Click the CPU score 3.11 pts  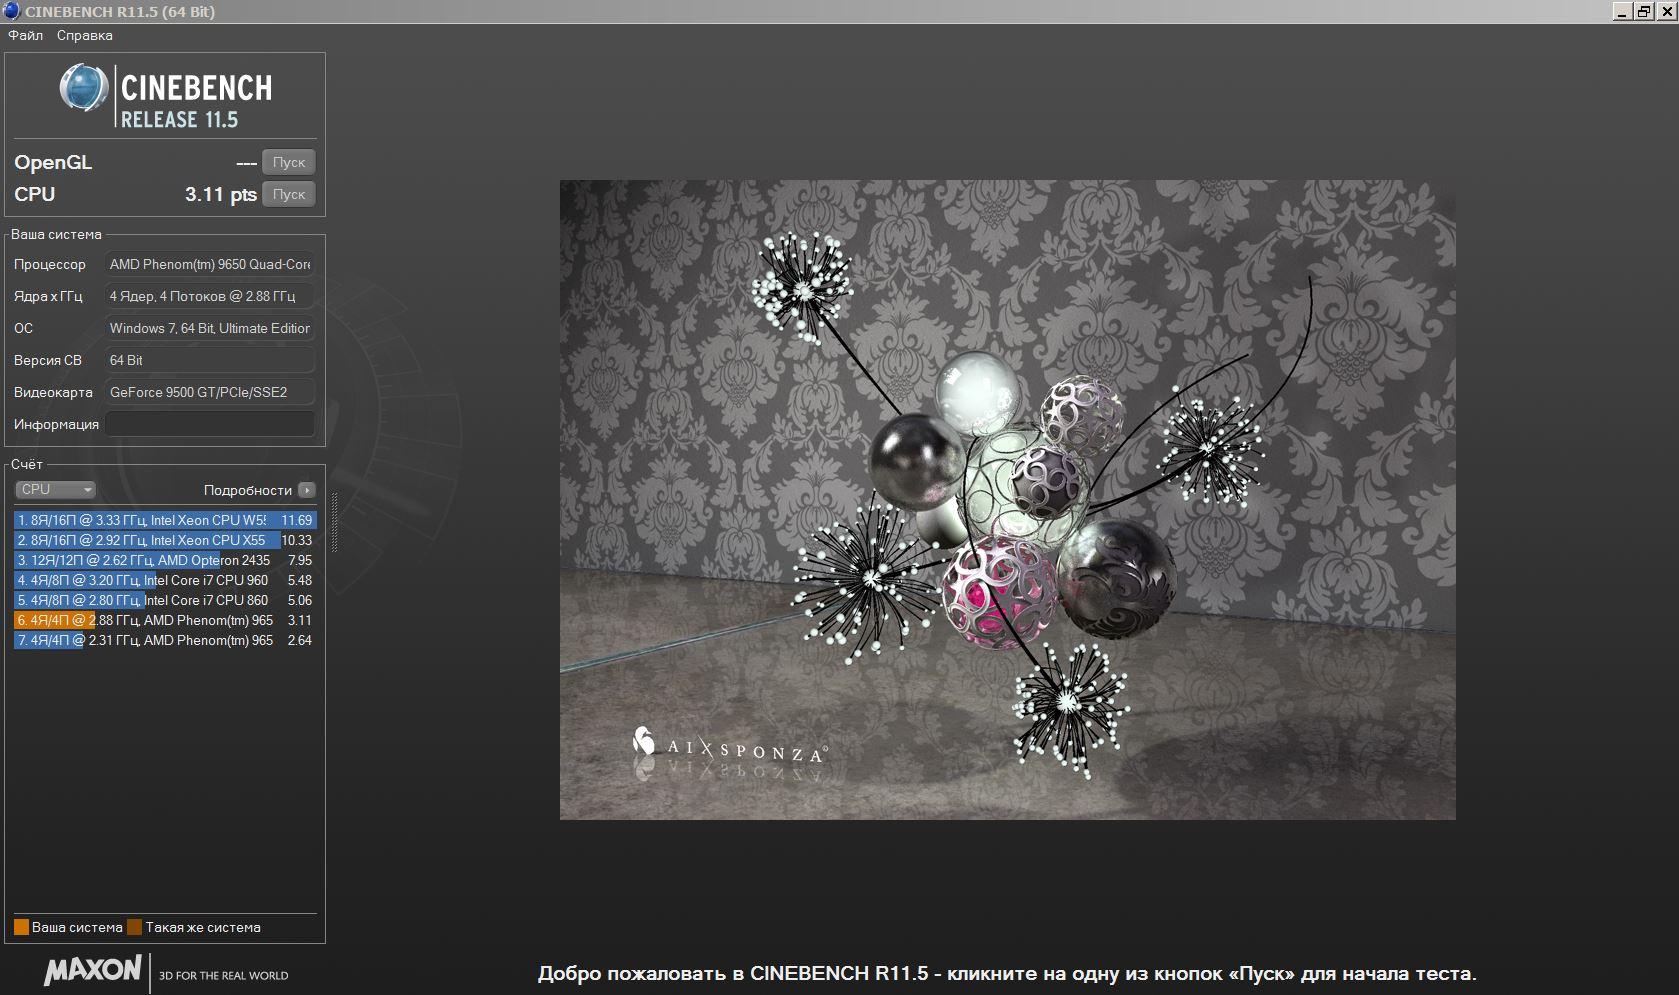(x=221, y=194)
